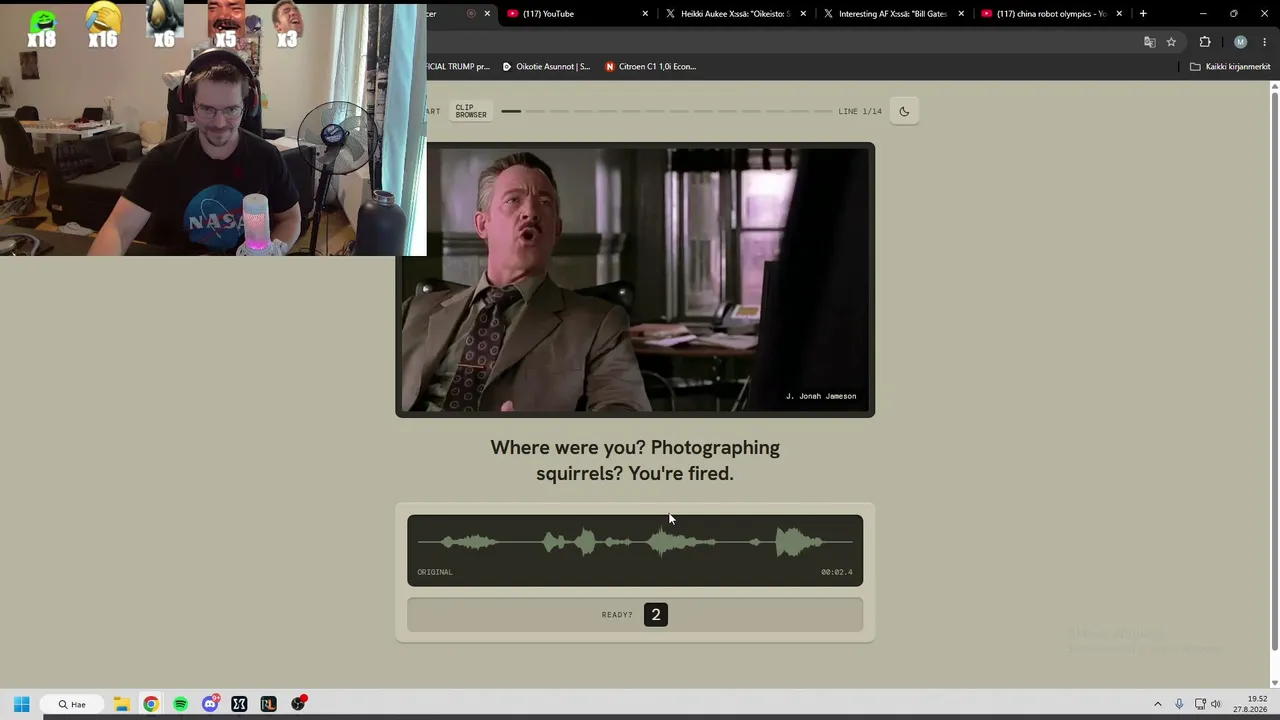
Task: Open network settings from the tray
Action: click(1200, 704)
